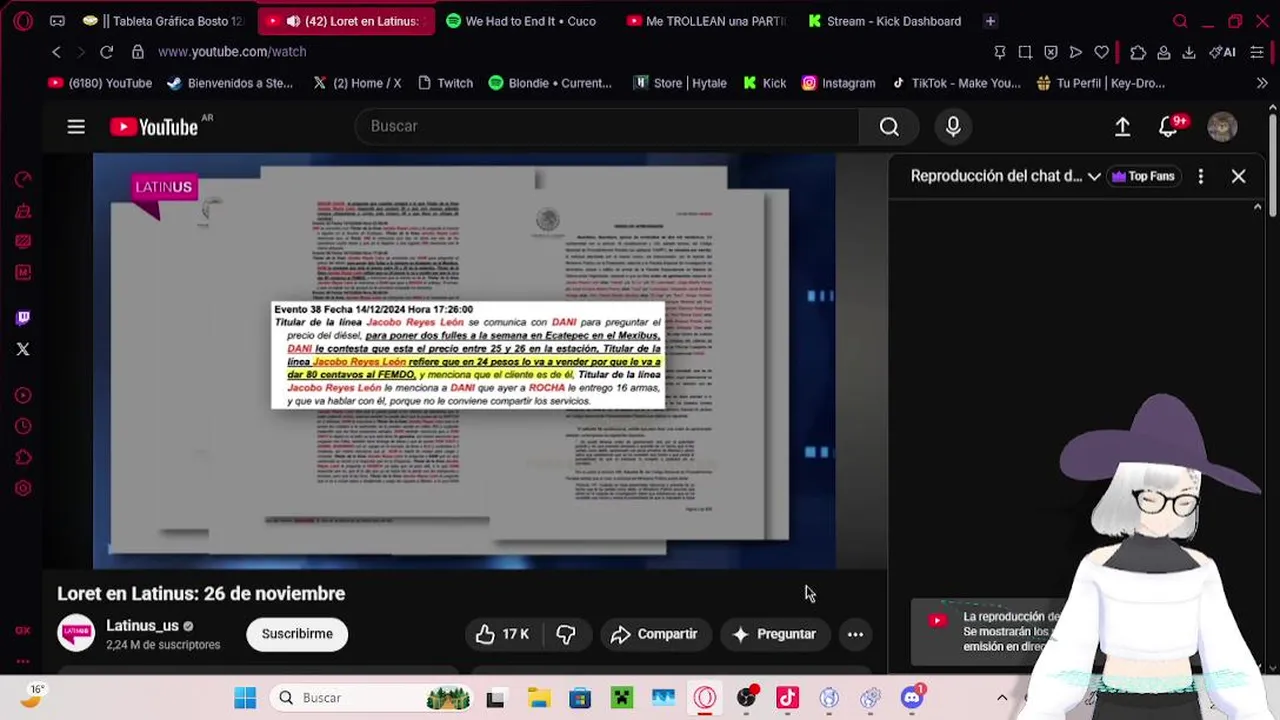Close the chat replay panel
The image size is (1280, 720).
coord(1238,176)
